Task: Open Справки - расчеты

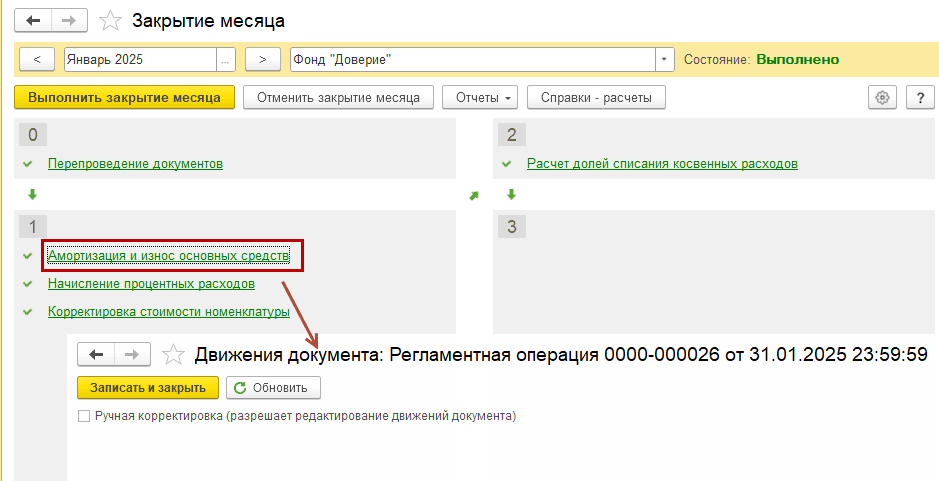Action: pos(596,98)
